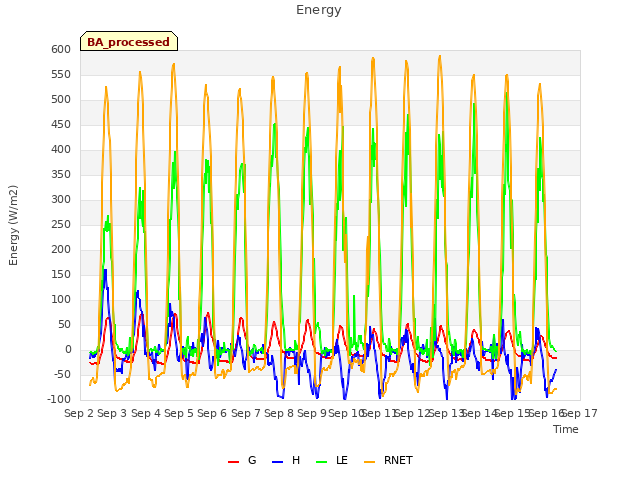Image resolution: width=640 pixels, height=480 pixels.
Task: Click the blue H legend swatch
Action: [277, 462]
